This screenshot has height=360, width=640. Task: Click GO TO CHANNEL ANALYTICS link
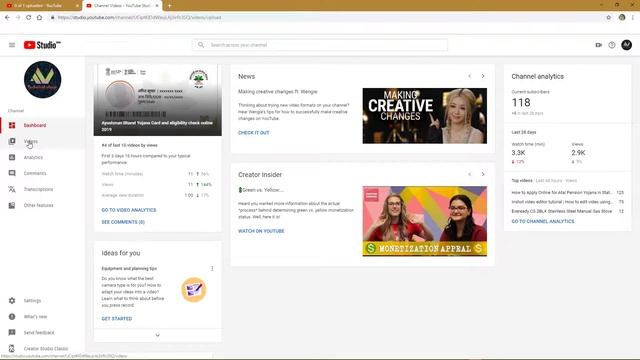coord(543,221)
